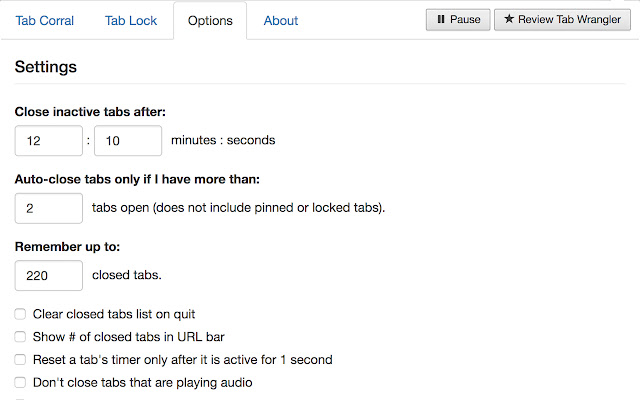The width and height of the screenshot is (640, 400).
Task: Toggle Don't close tabs playing audio checkbox
Action: [20, 383]
